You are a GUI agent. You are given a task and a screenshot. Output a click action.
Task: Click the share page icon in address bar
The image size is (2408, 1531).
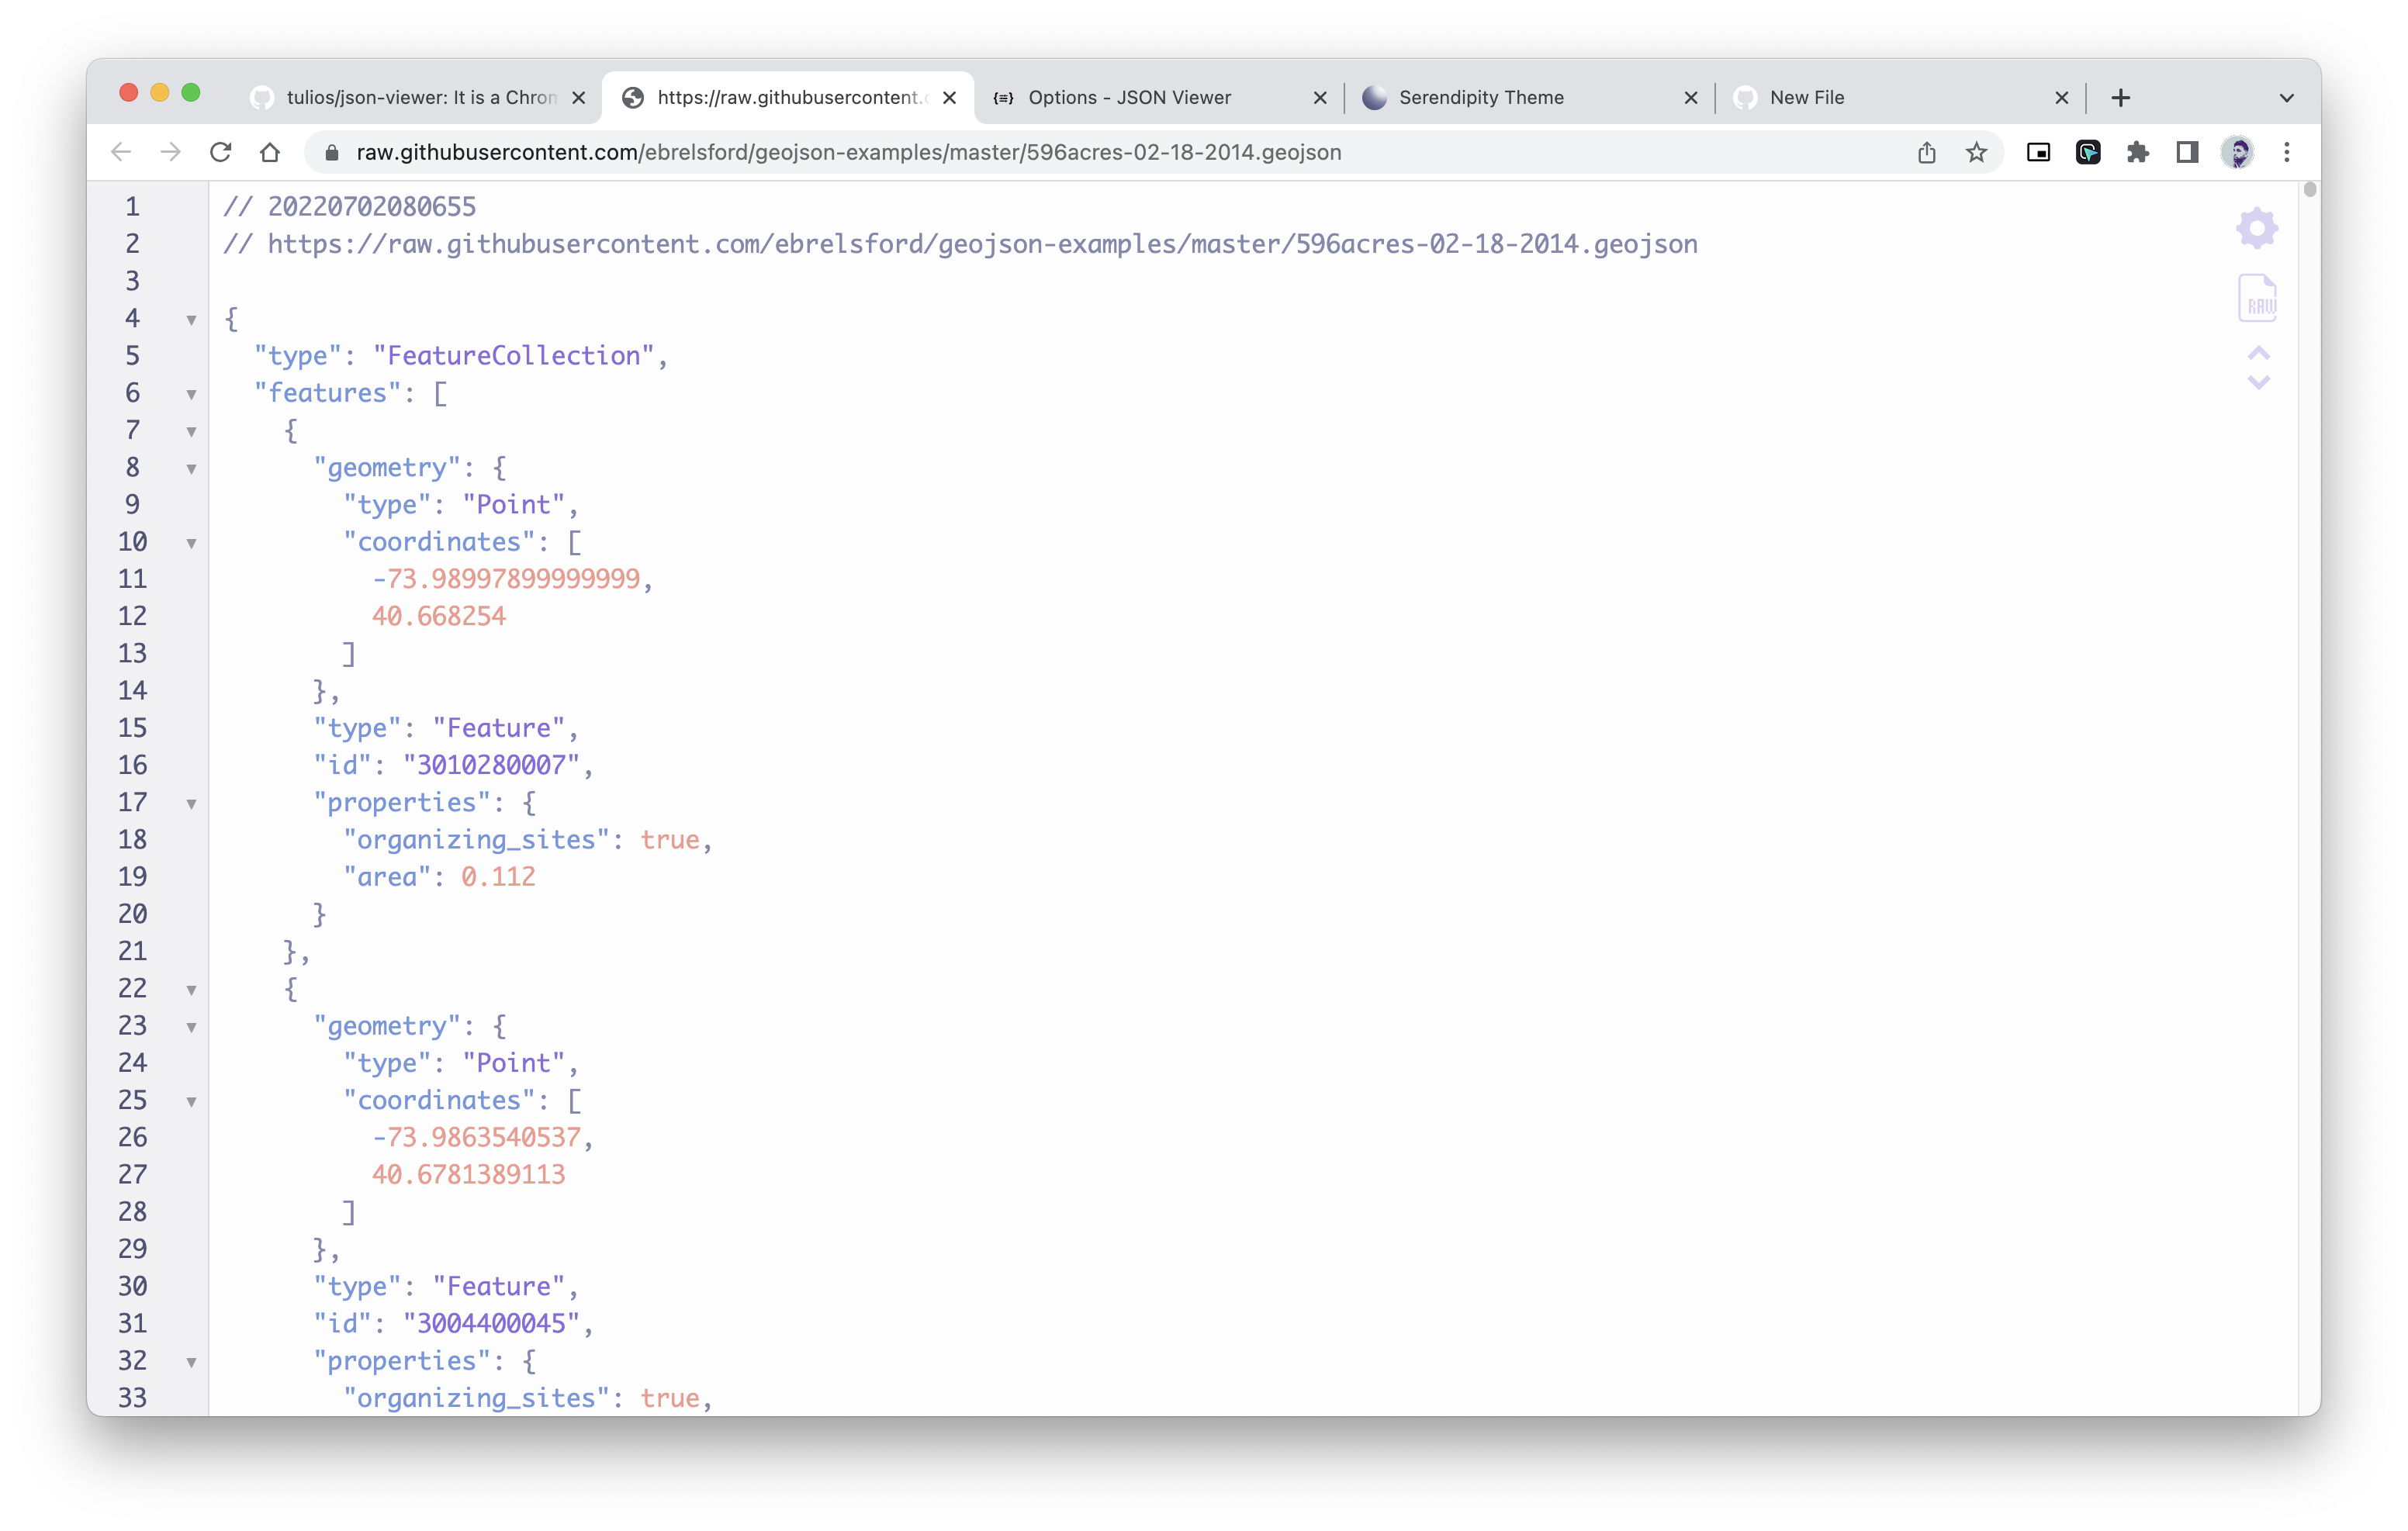[1926, 153]
